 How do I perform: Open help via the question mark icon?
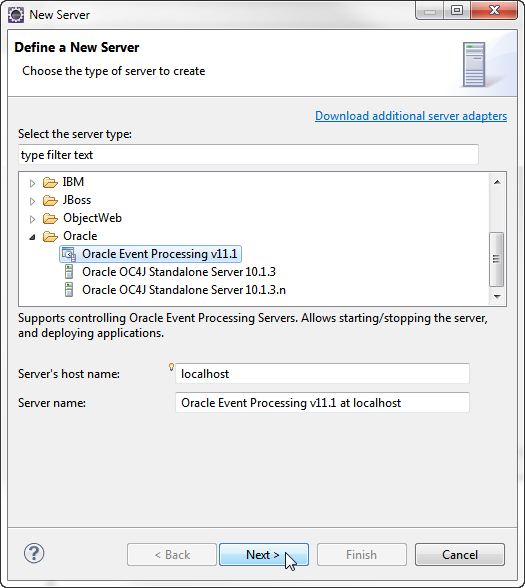pos(34,554)
